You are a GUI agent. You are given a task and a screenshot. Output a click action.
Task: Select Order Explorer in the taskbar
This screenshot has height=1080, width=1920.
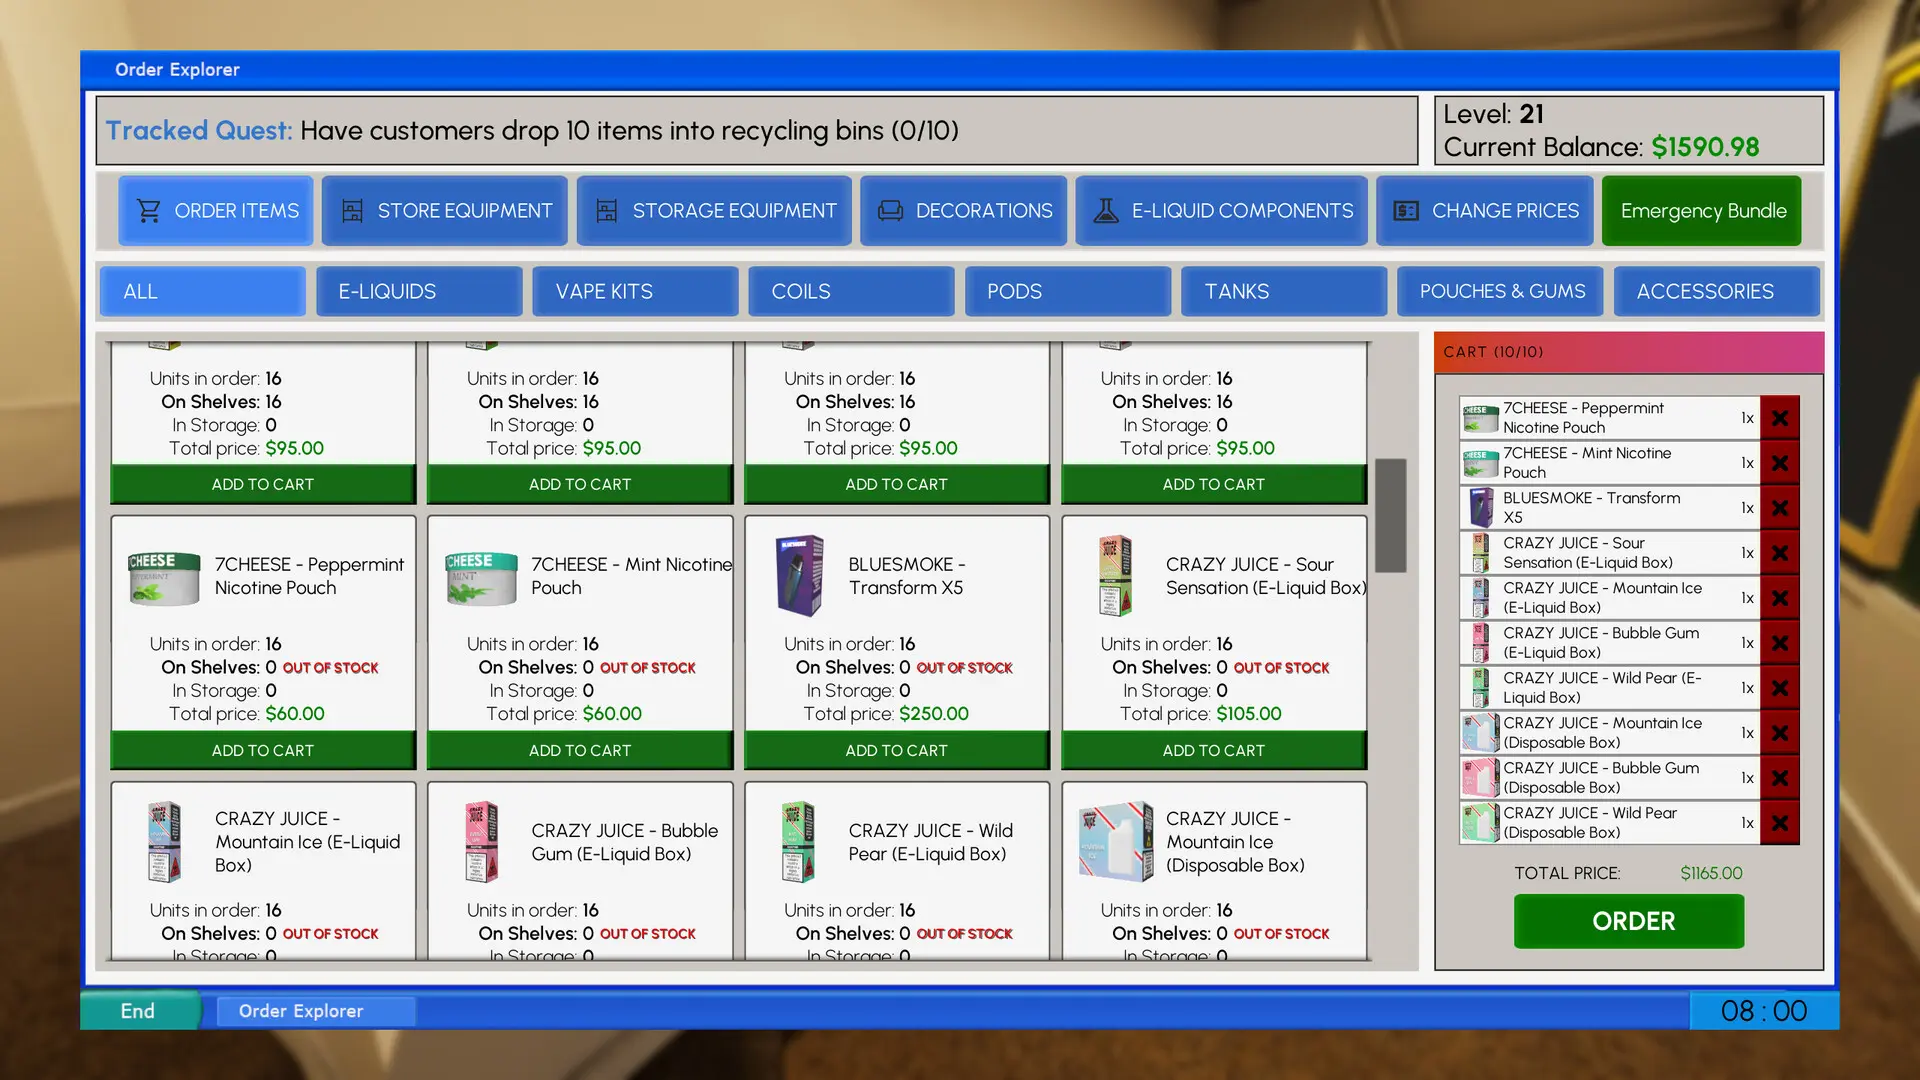coord(315,1011)
